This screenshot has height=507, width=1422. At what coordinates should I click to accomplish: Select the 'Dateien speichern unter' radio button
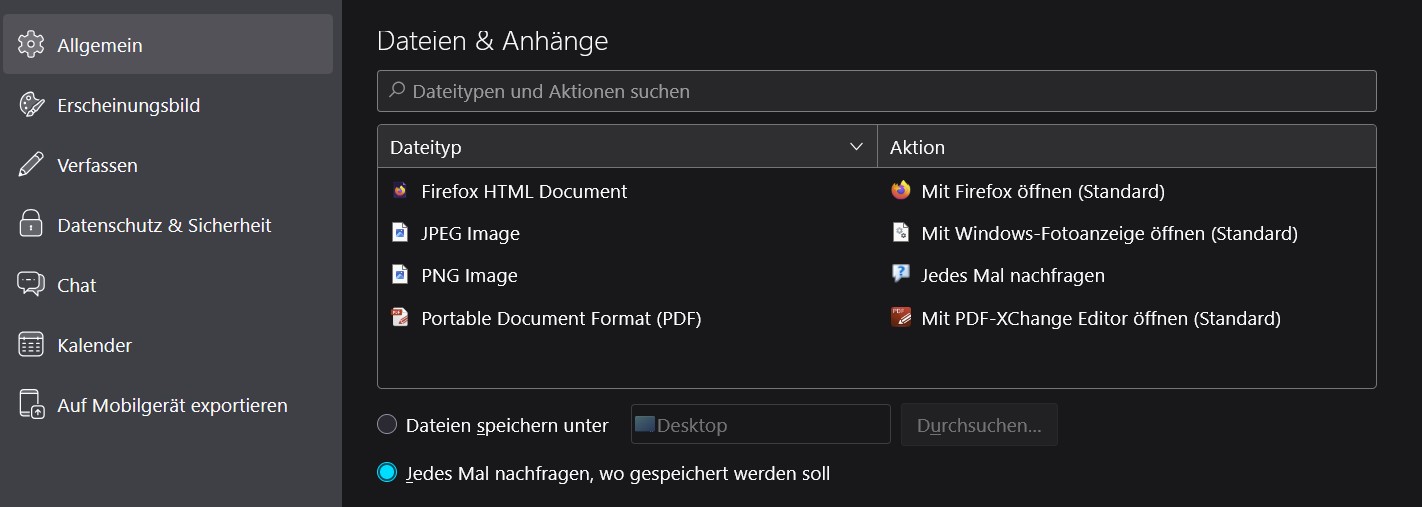point(387,425)
